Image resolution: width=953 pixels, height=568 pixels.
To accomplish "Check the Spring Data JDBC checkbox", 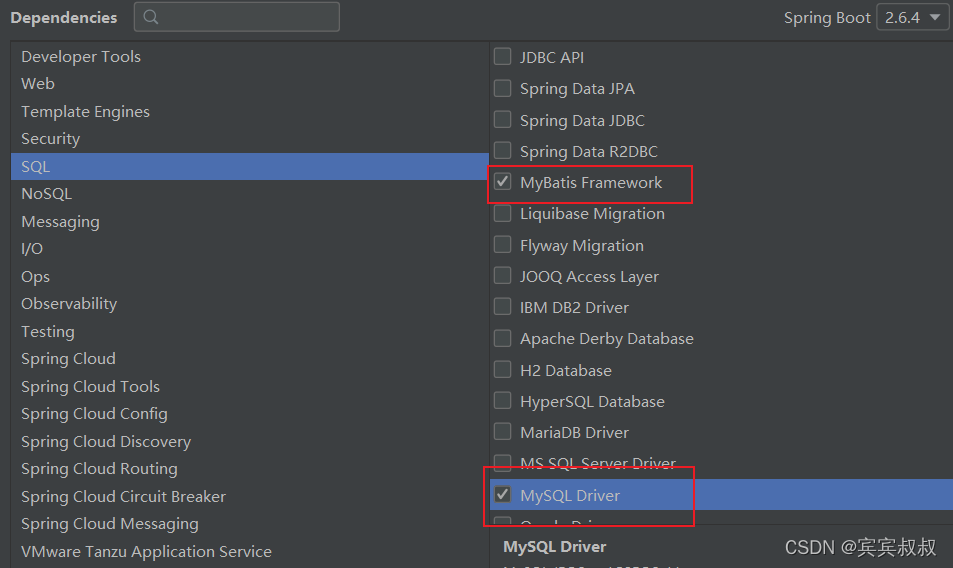I will coord(503,120).
